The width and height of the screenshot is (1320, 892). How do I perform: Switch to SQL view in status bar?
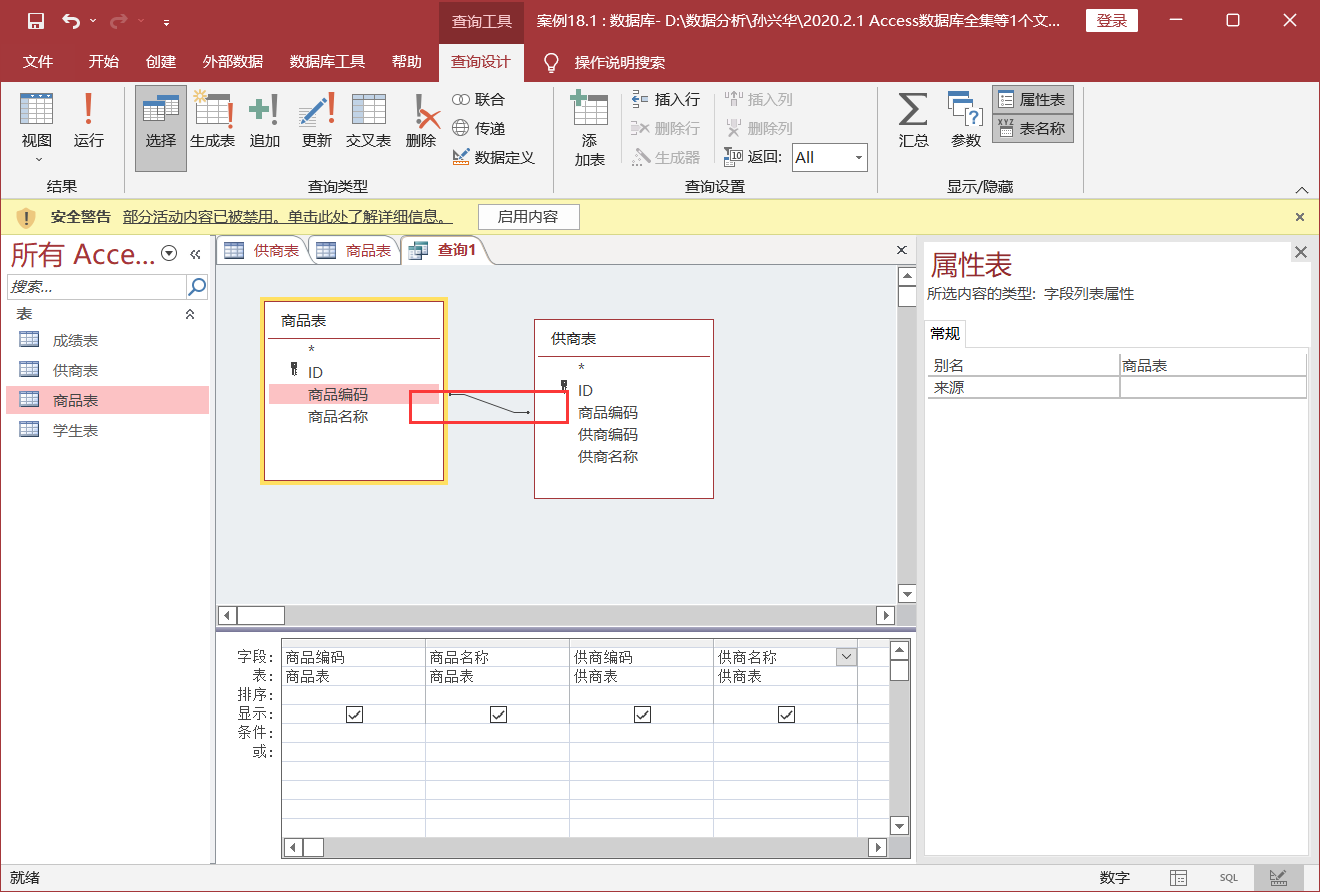tap(1228, 878)
